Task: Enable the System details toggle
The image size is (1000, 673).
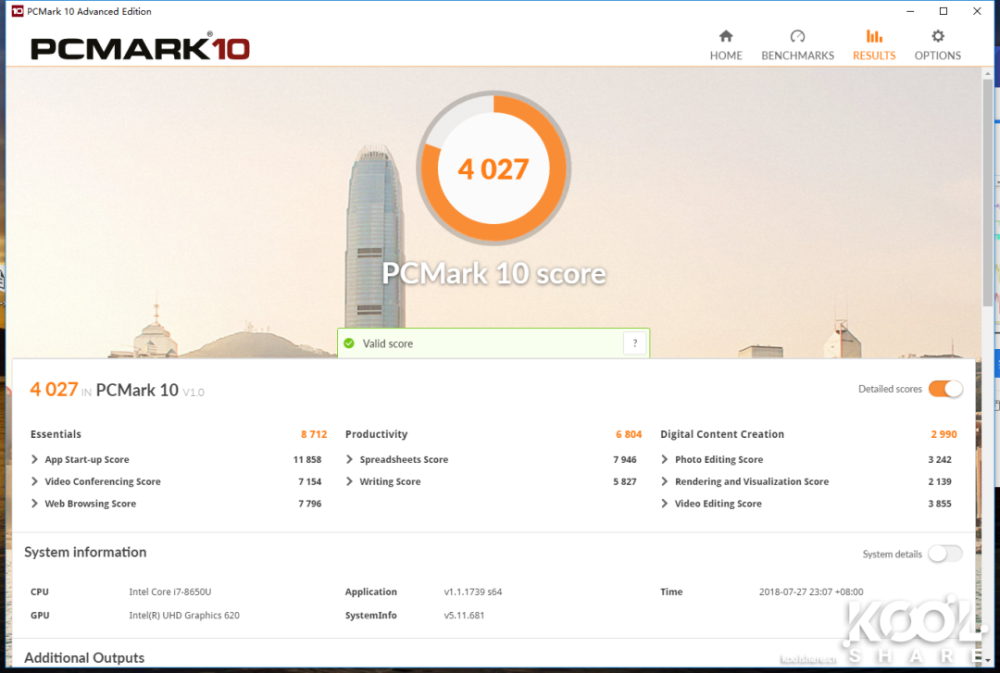Action: (x=945, y=554)
